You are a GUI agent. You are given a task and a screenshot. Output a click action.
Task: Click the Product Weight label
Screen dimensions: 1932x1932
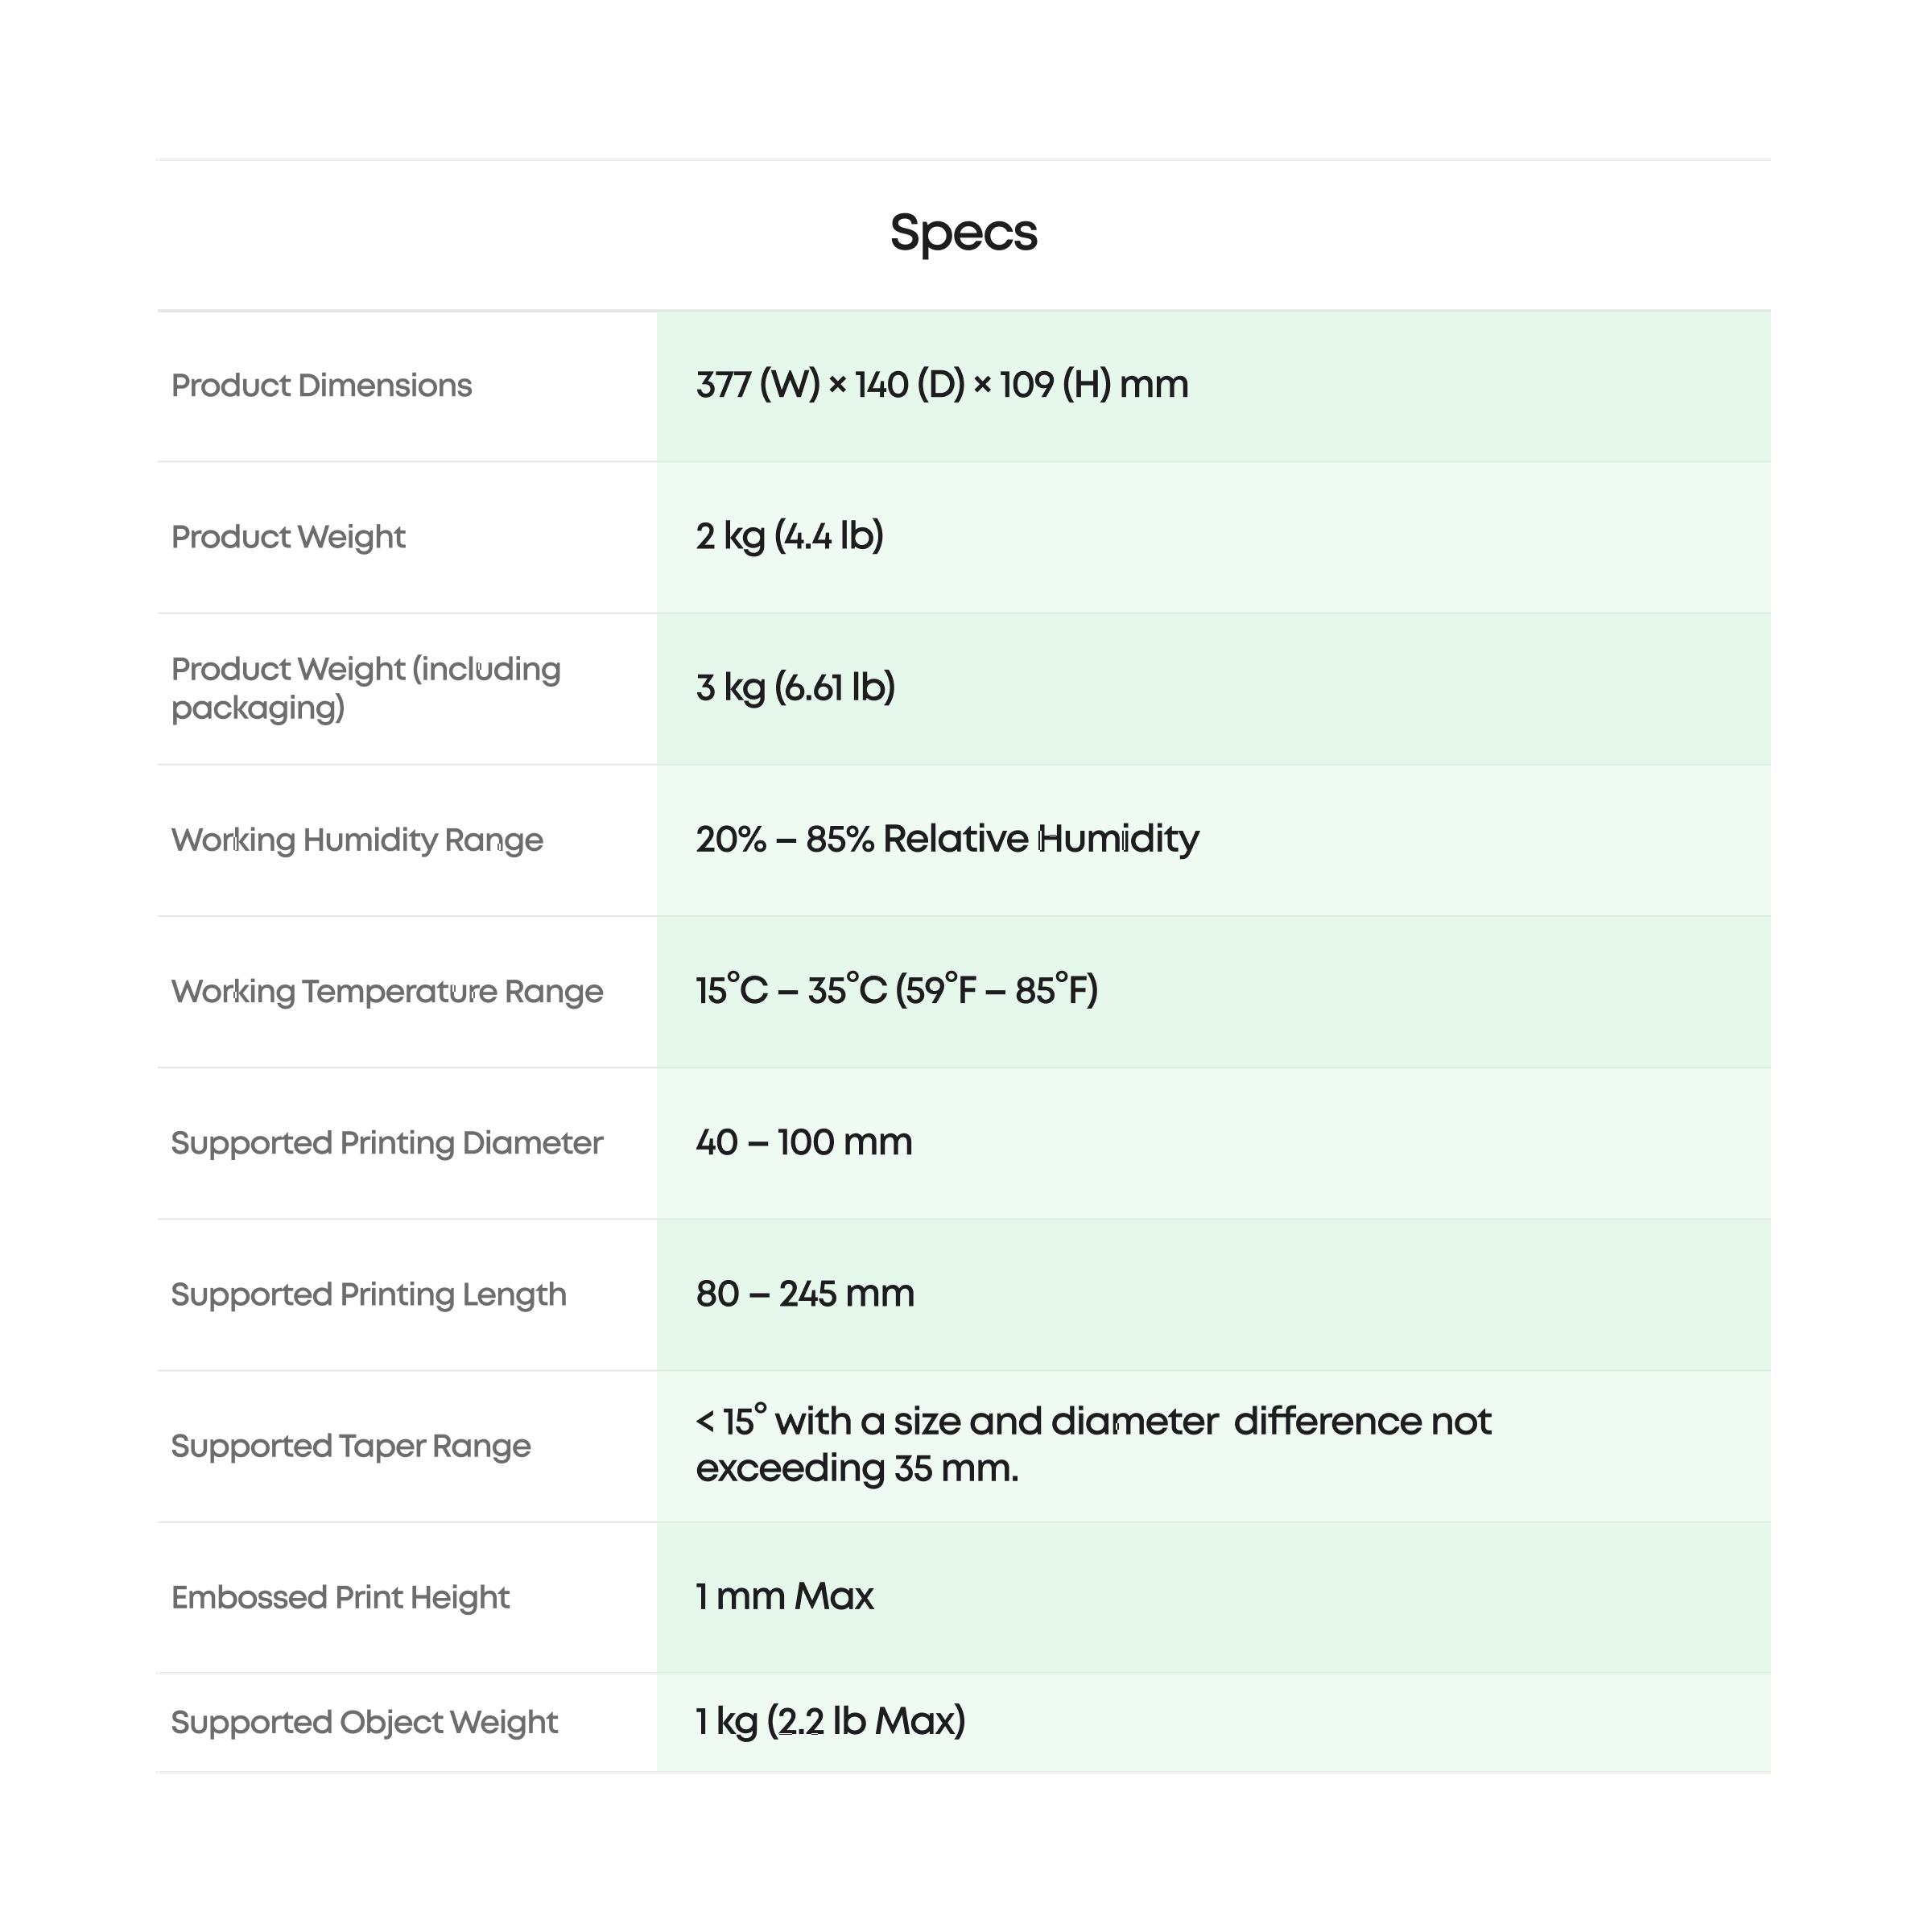(x=288, y=537)
